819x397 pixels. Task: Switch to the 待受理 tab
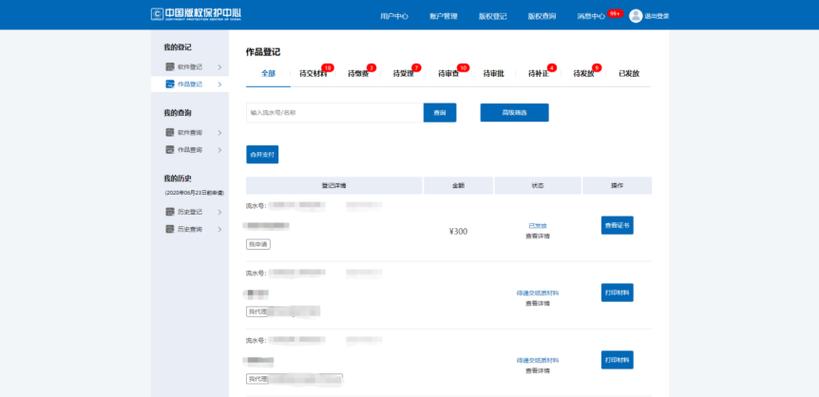403,74
